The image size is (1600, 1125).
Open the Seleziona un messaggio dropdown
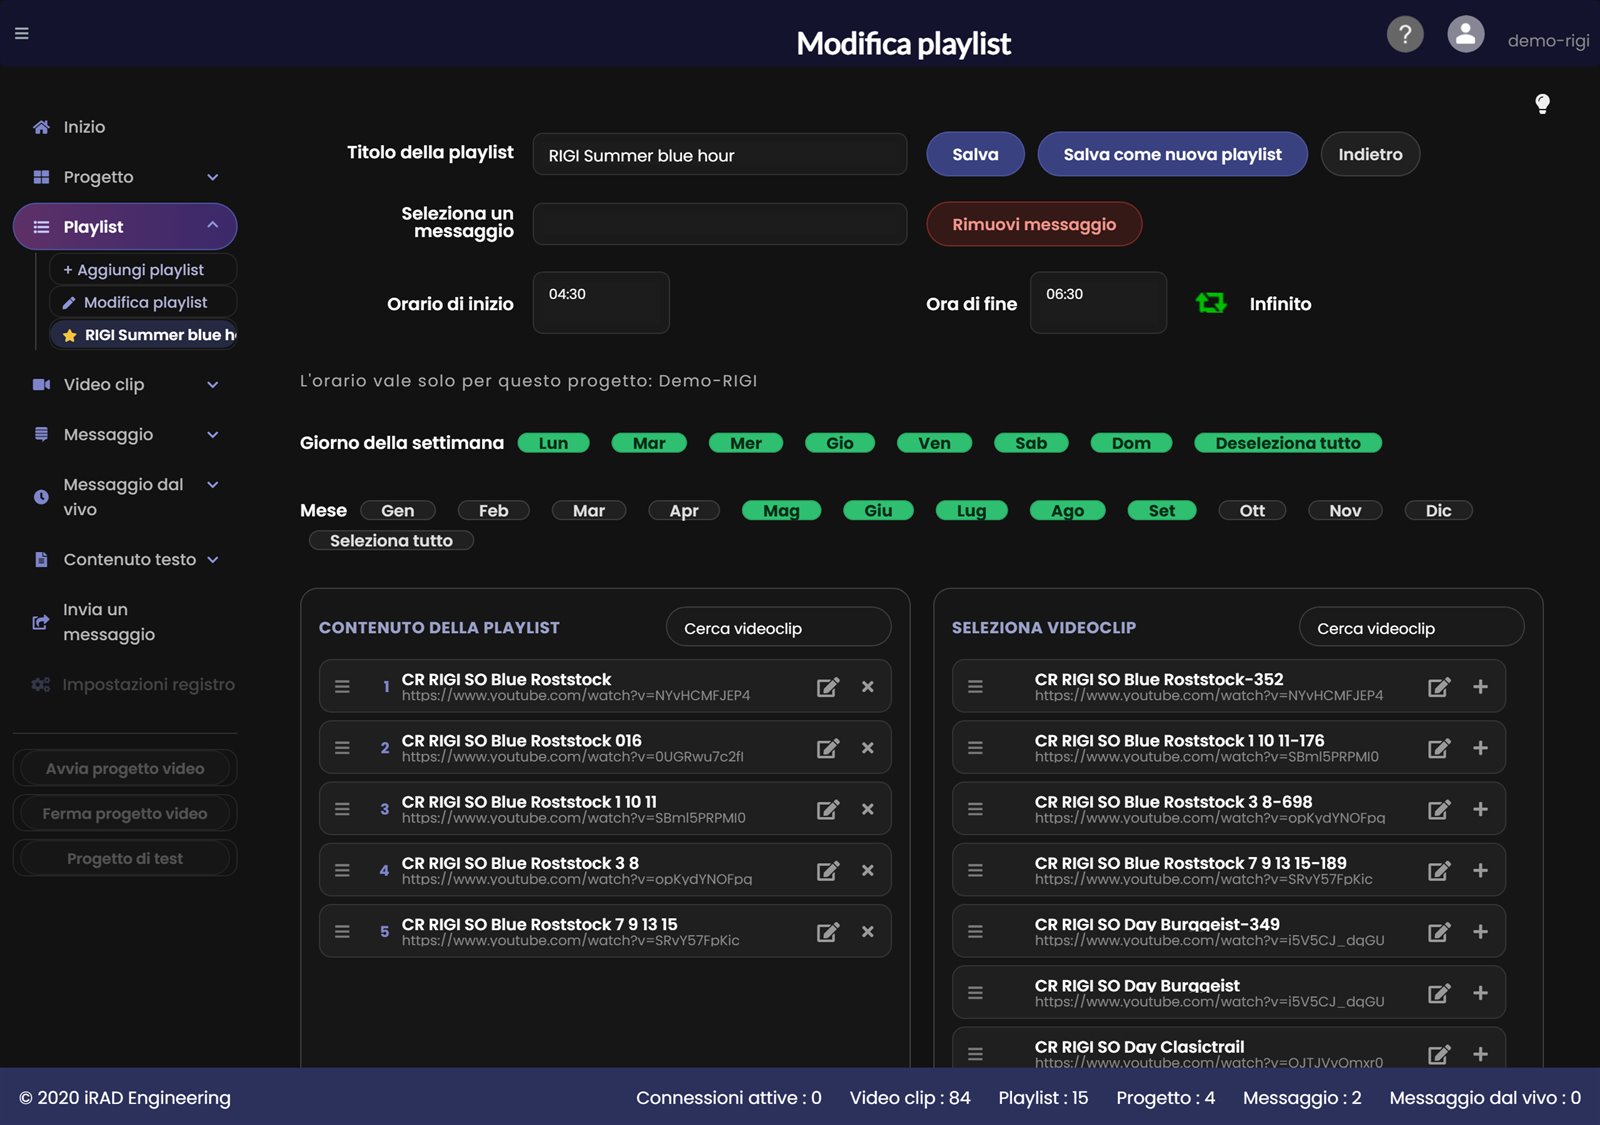pos(720,224)
